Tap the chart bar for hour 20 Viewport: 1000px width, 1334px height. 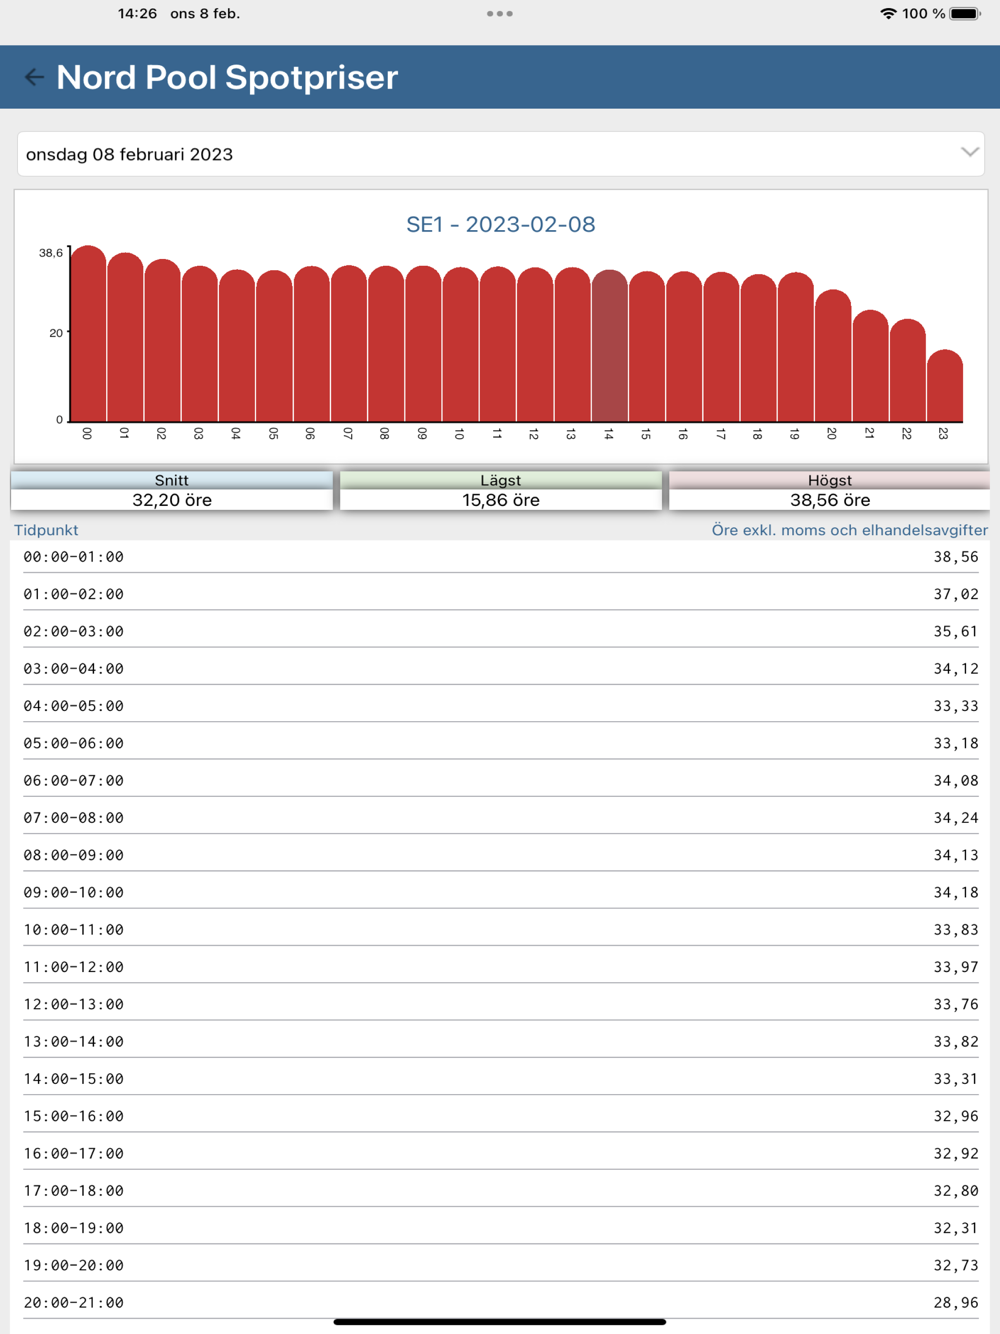[833, 355]
